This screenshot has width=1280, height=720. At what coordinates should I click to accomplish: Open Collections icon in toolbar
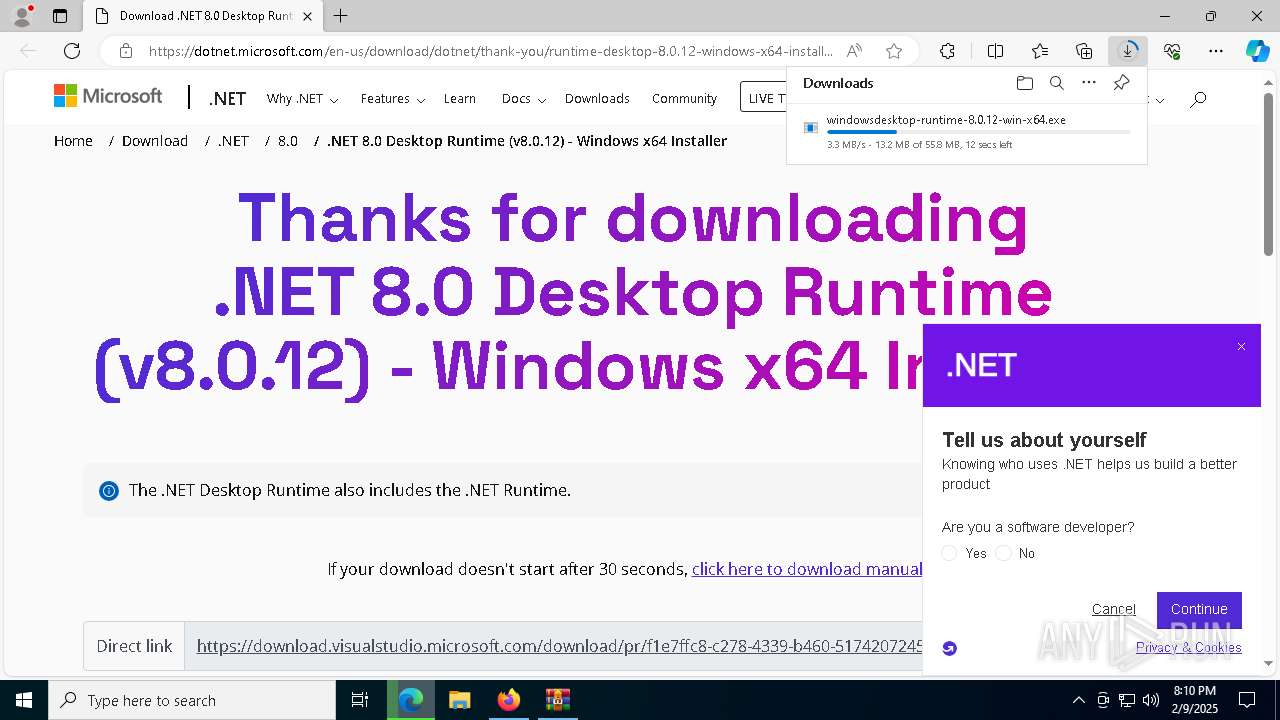click(1084, 51)
